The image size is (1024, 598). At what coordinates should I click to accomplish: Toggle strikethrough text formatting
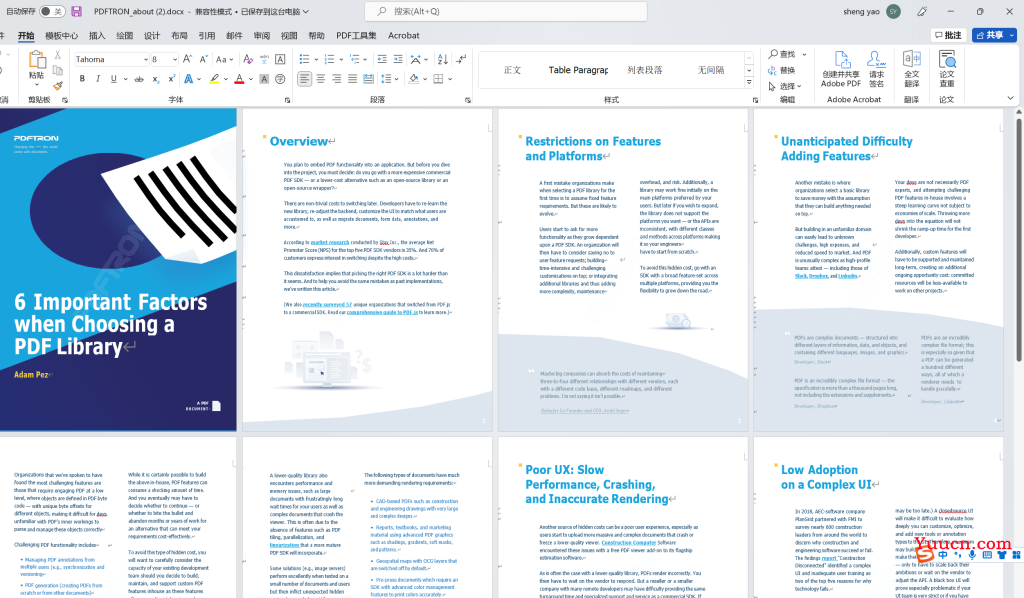coord(138,79)
